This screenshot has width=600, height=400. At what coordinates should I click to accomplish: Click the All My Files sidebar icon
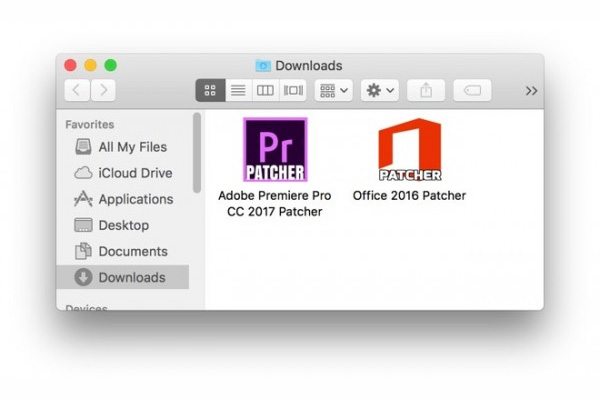tap(83, 147)
